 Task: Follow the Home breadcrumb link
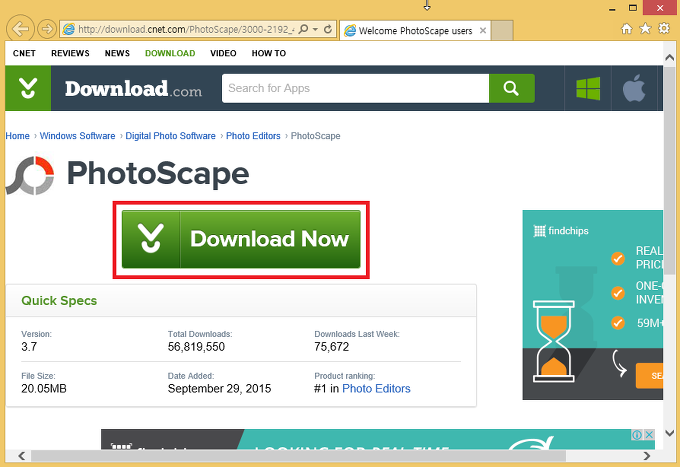[17, 136]
